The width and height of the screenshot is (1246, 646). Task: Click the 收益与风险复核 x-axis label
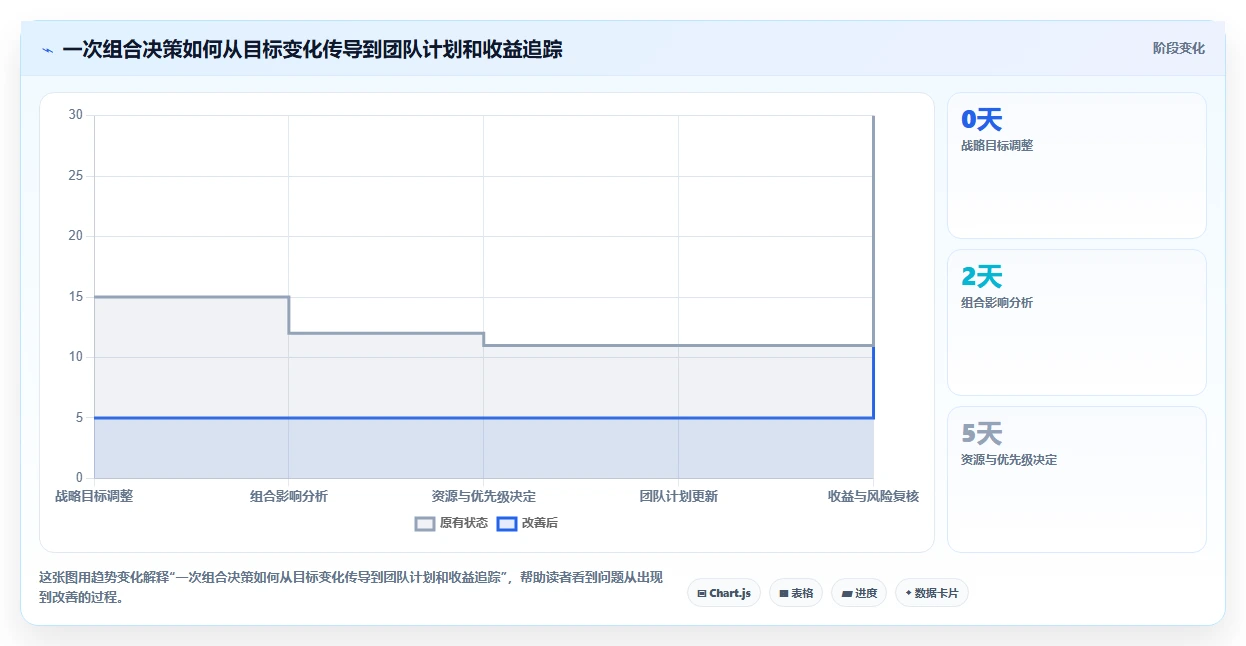click(x=873, y=496)
